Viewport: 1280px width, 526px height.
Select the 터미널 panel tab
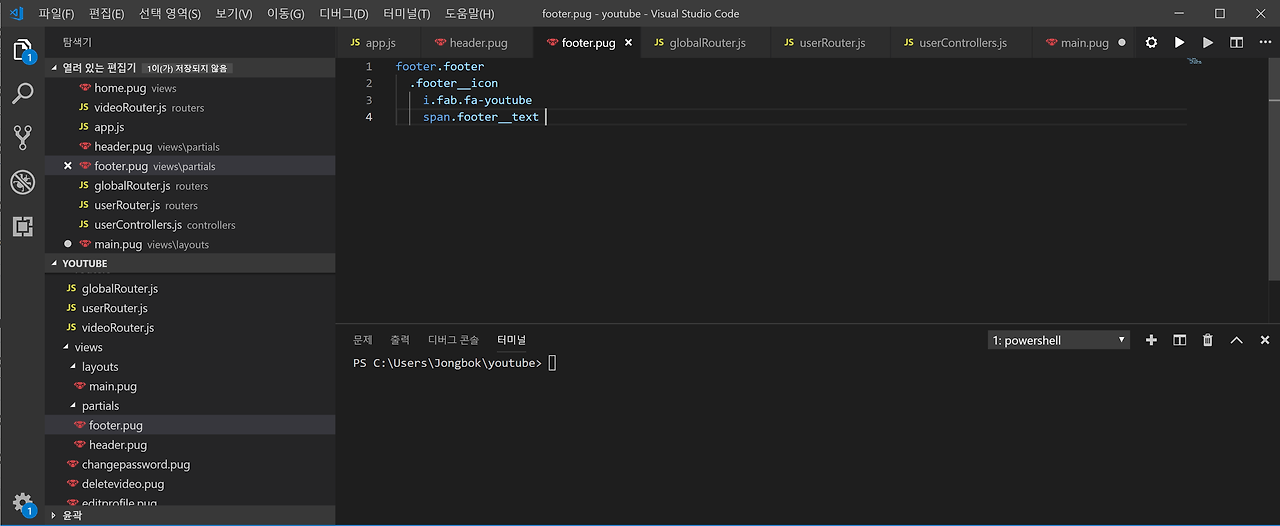tap(512, 340)
